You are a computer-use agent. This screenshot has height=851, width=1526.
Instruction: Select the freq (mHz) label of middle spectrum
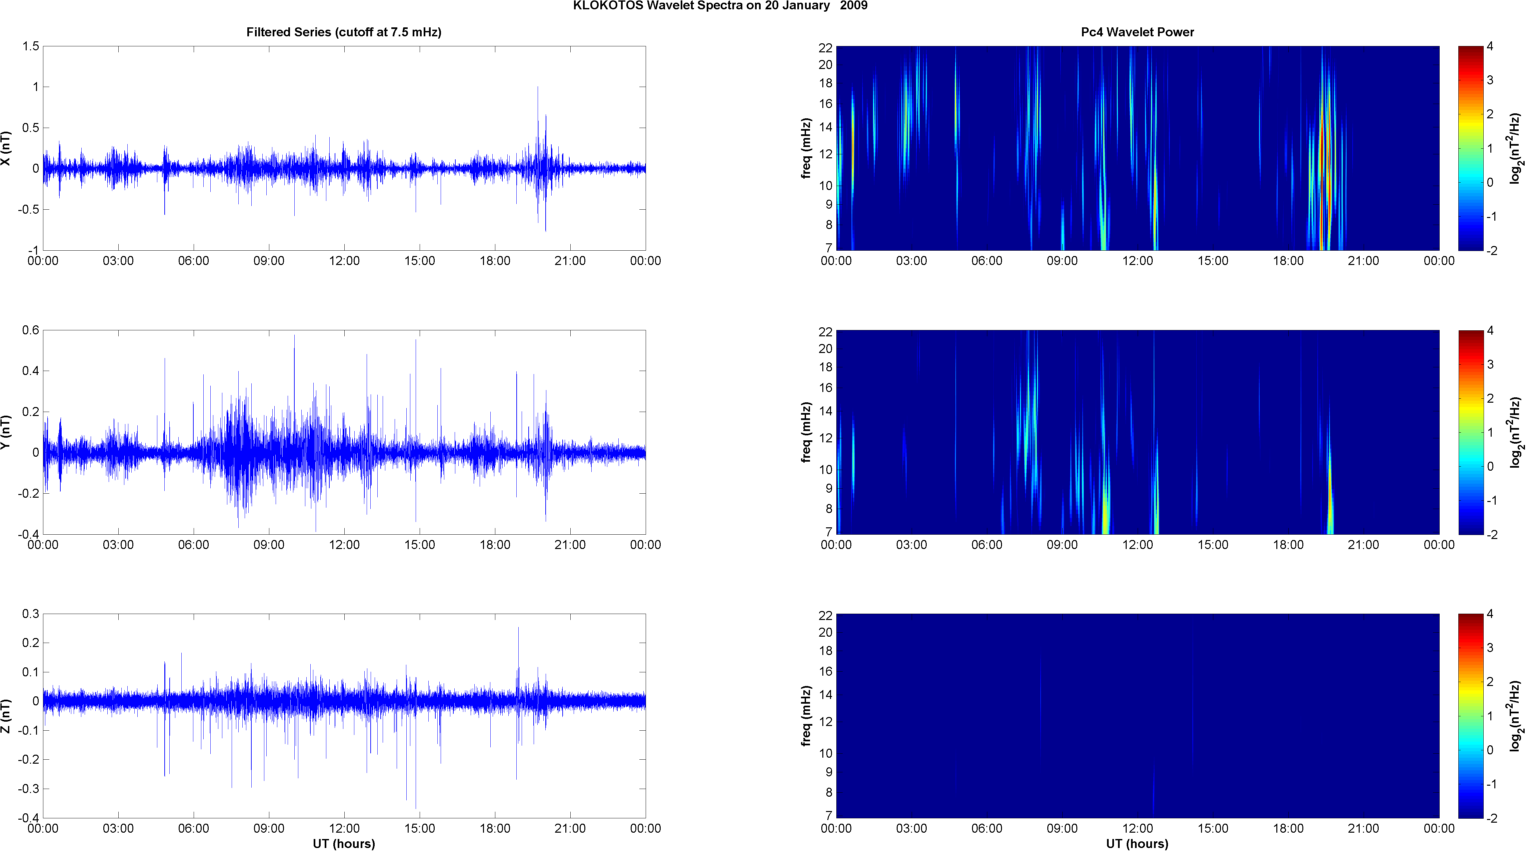coord(806,432)
